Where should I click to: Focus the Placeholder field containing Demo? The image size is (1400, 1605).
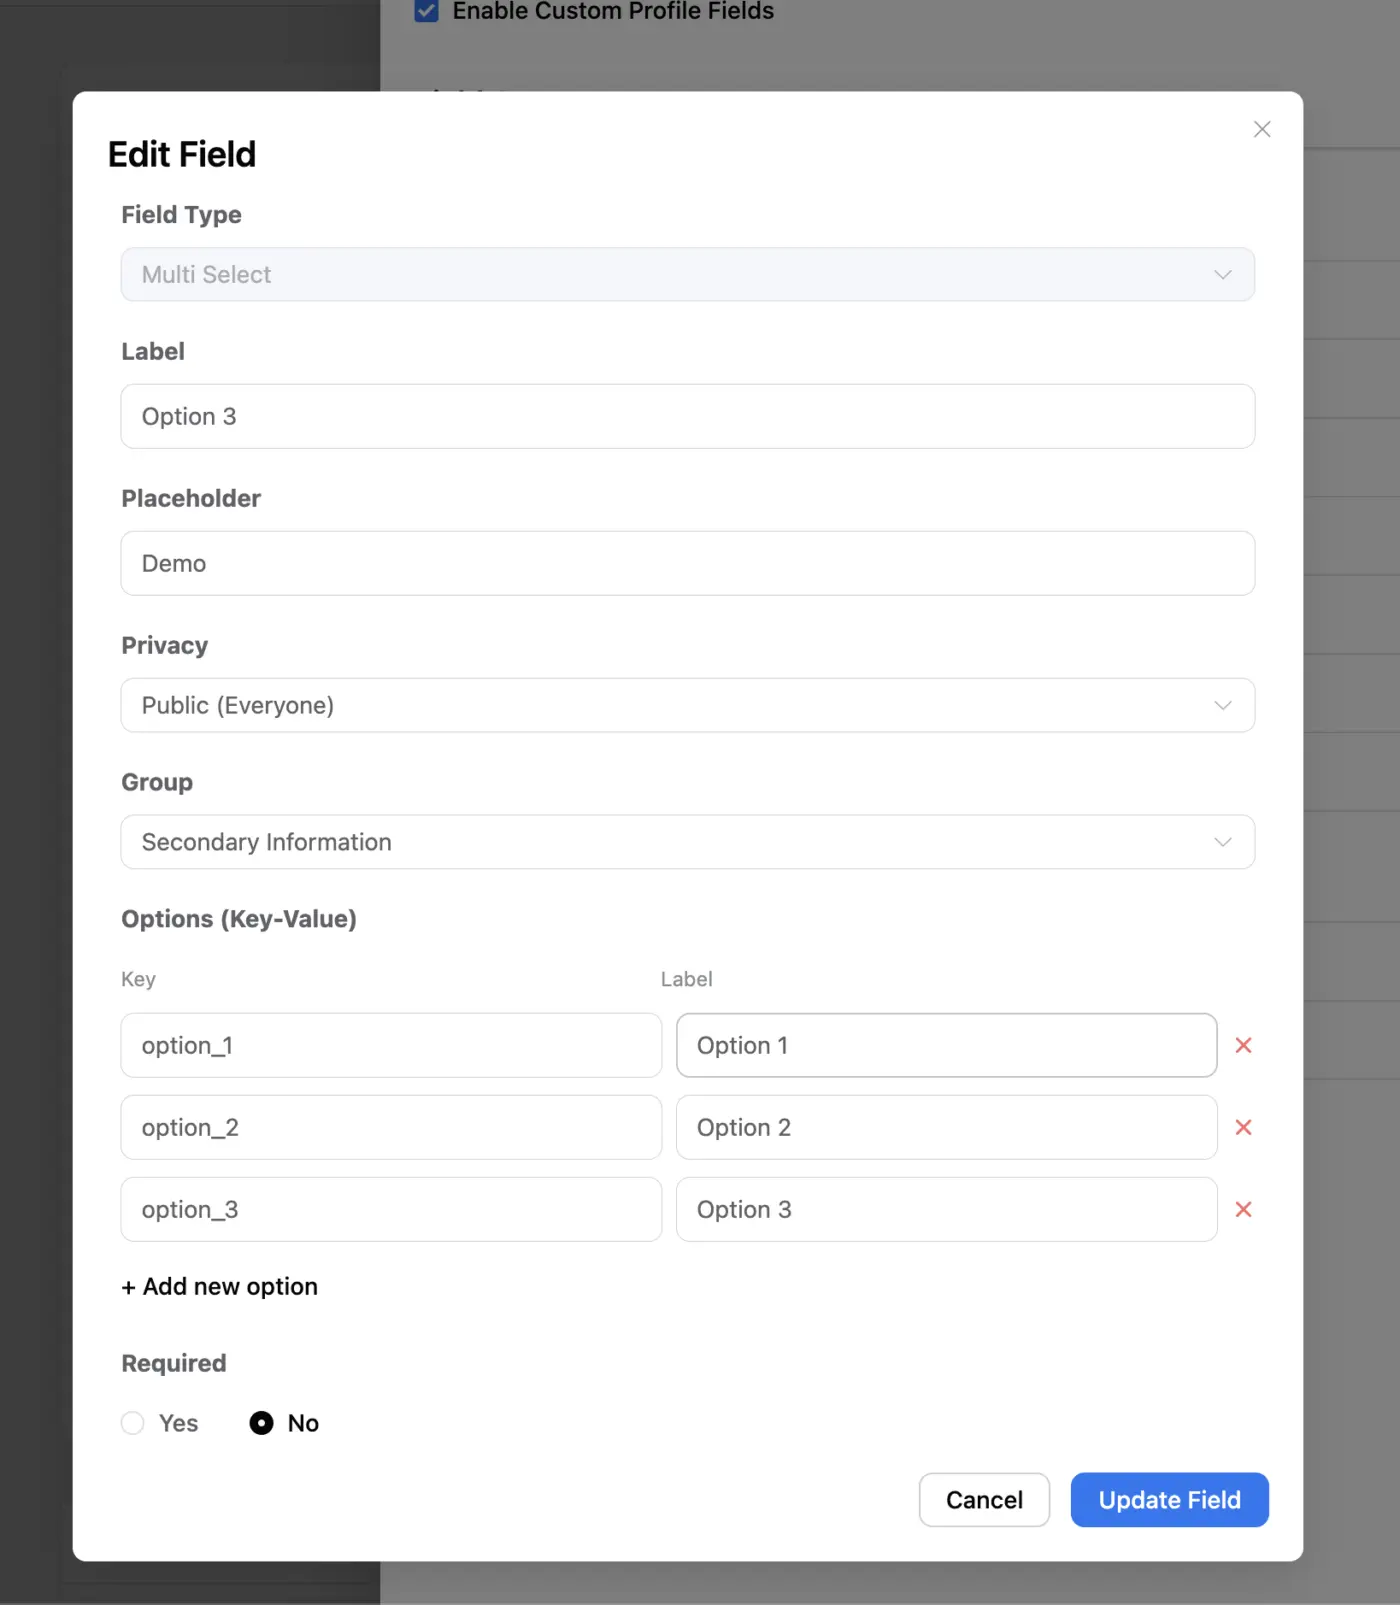pos(688,563)
